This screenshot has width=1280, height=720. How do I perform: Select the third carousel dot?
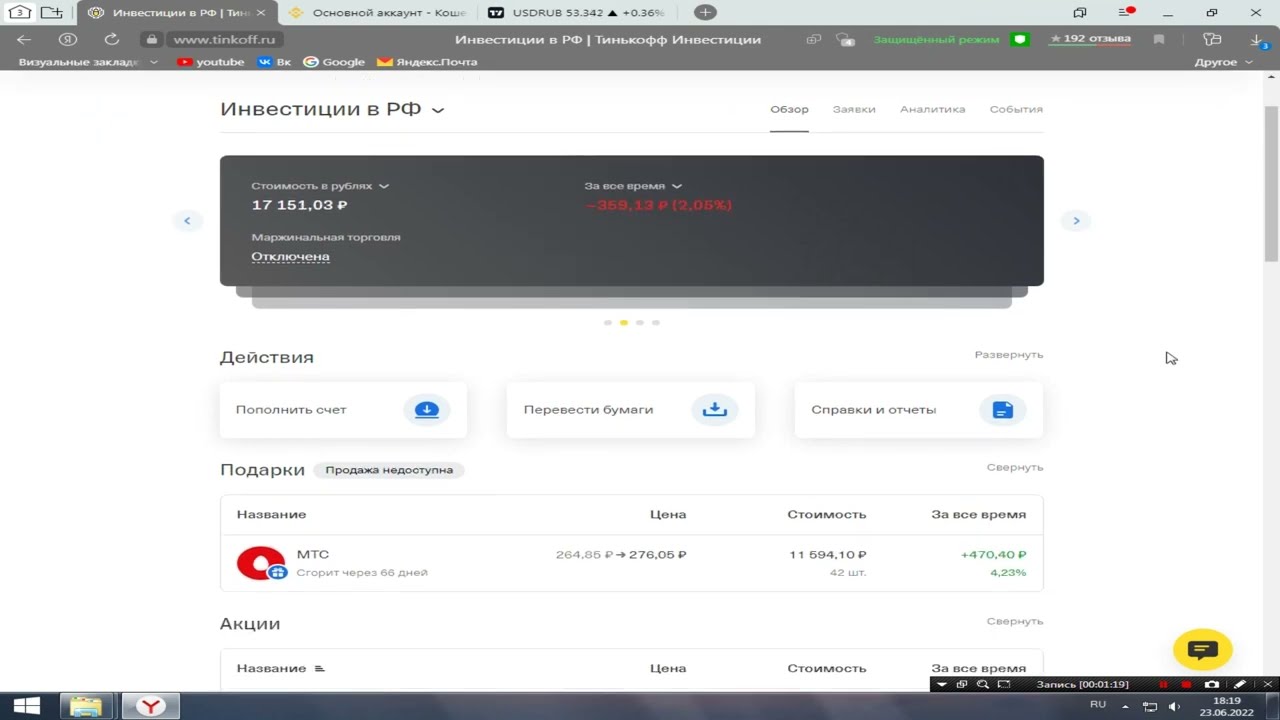(640, 323)
